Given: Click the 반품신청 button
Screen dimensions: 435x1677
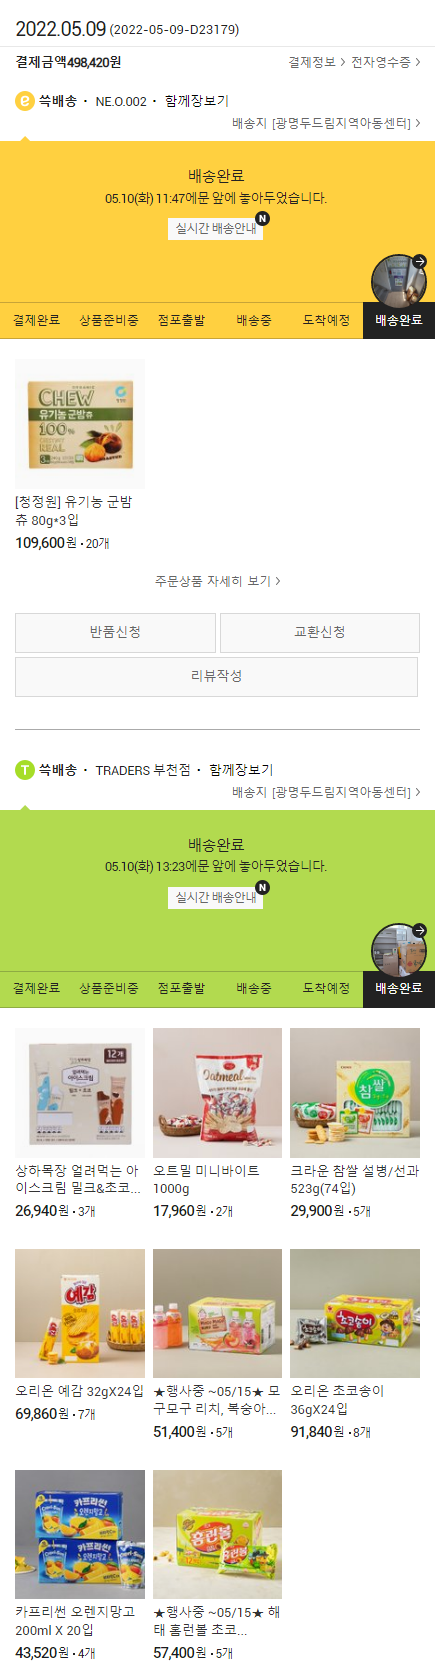Looking at the screenshot, I should (x=115, y=633).
